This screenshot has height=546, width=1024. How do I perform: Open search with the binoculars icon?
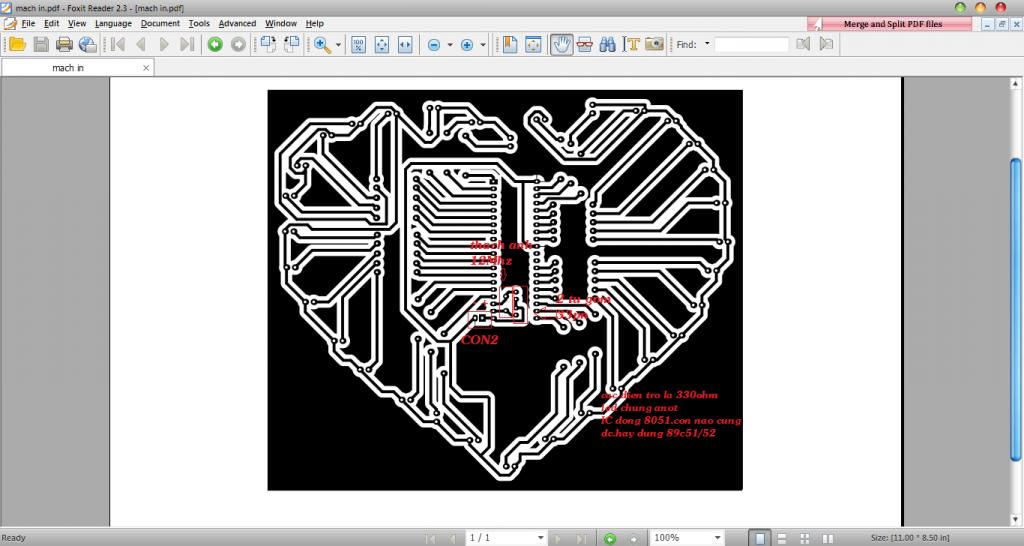tap(608, 44)
